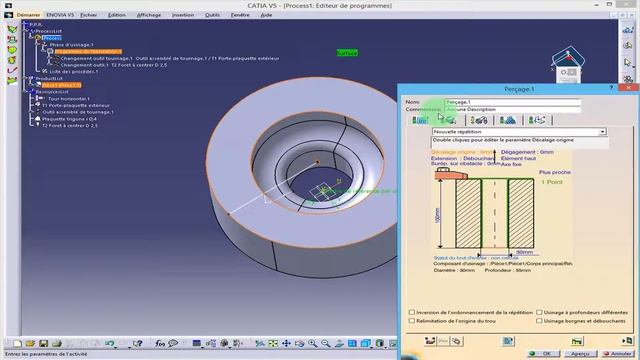
Task: Select T2 Foret à centrer D 2,5 resource
Action: click(70, 126)
